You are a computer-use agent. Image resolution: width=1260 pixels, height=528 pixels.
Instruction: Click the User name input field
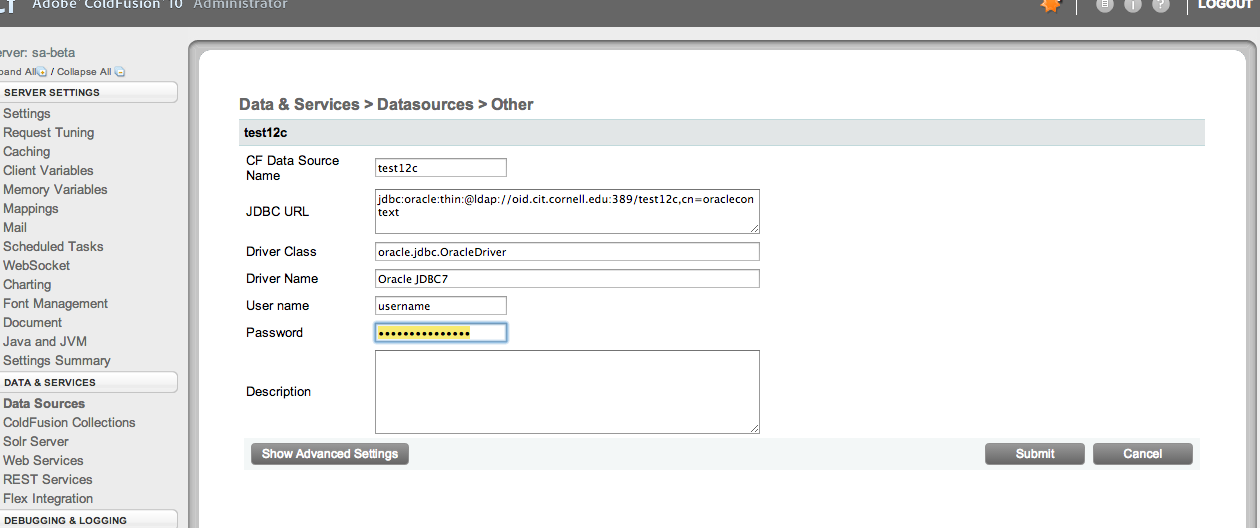tap(441, 306)
